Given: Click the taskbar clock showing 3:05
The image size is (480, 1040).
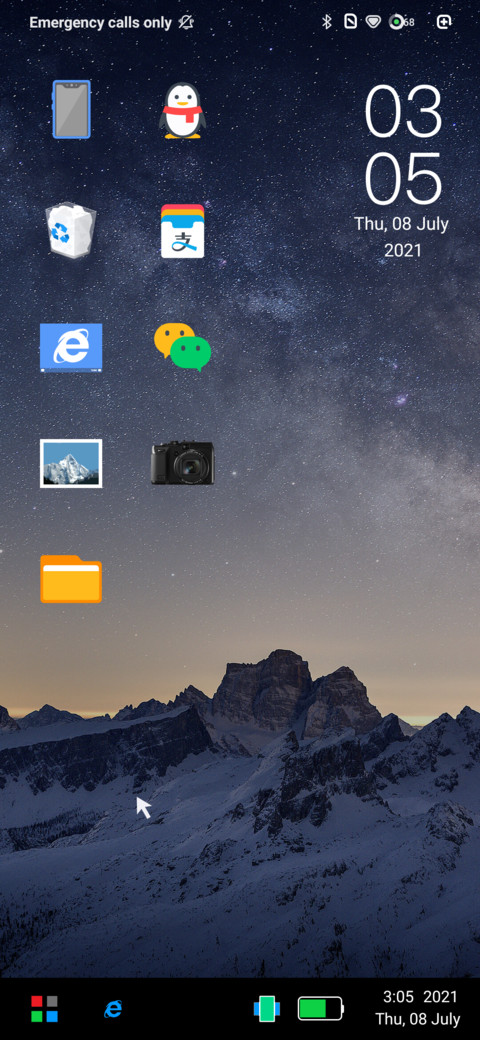Looking at the screenshot, I should click(398, 997).
